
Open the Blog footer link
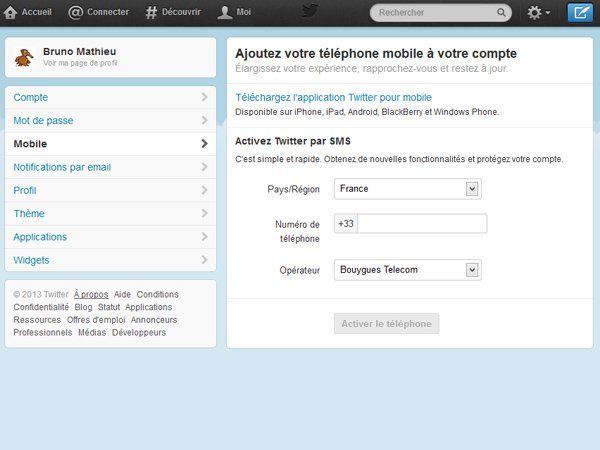point(83,307)
